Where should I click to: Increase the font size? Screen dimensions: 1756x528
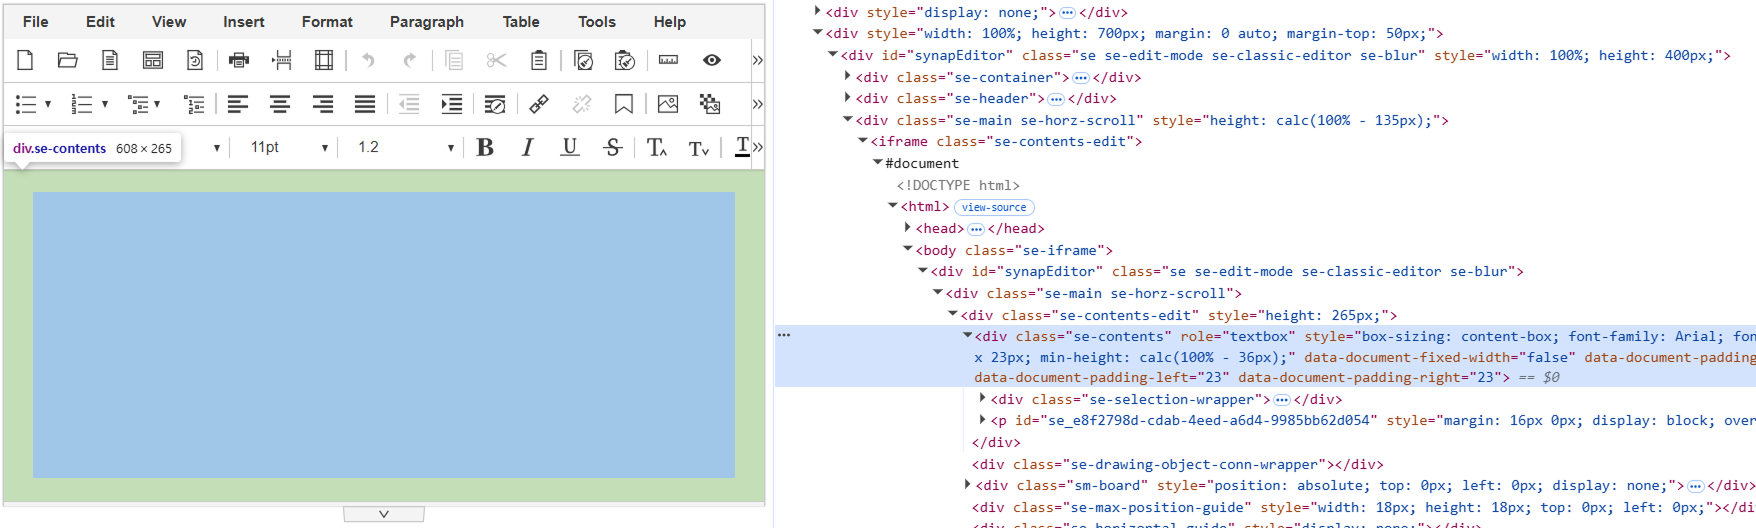pos(657,147)
